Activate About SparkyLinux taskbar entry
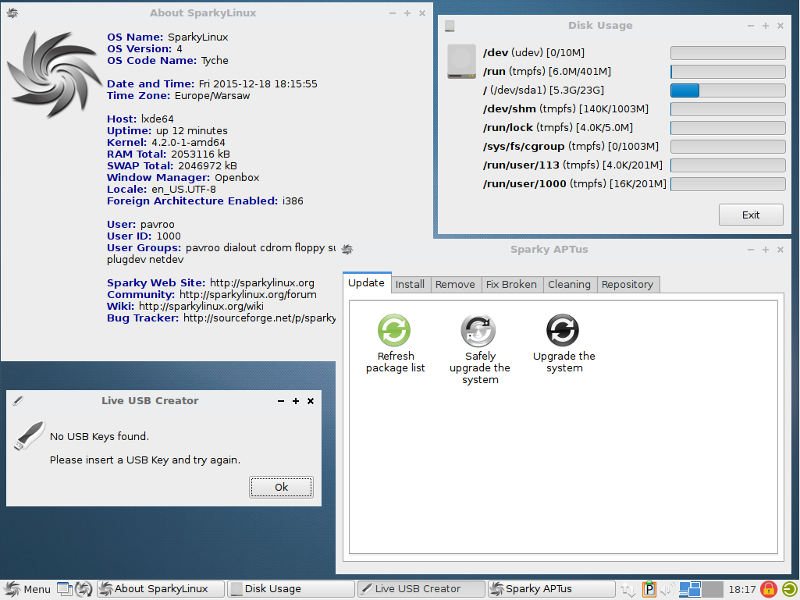This screenshot has height=600, width=800. point(161,589)
